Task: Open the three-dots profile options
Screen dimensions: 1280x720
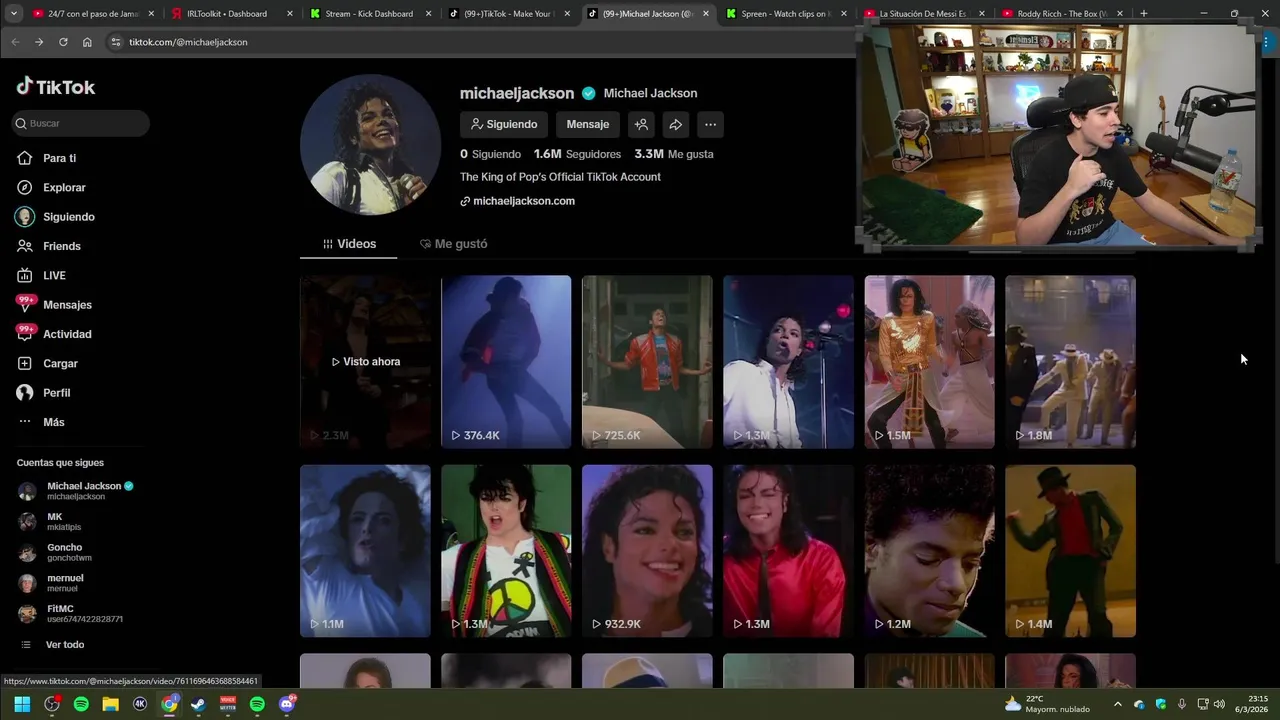Action: pyautogui.click(x=710, y=124)
